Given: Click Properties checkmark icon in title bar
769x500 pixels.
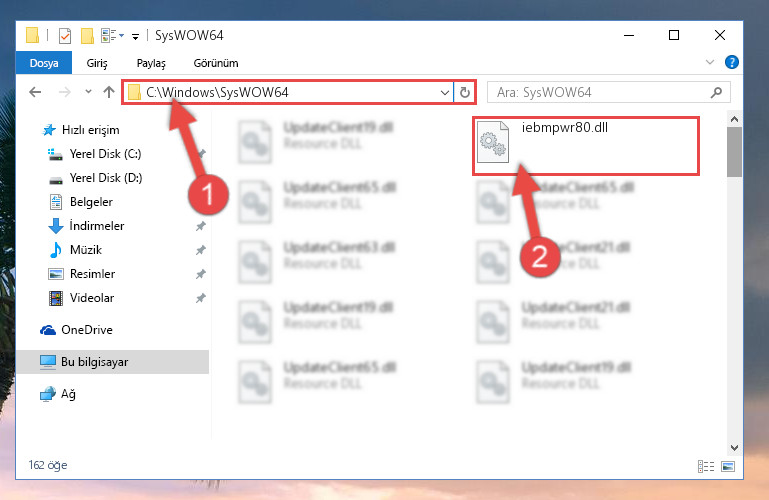Looking at the screenshot, I should [64, 36].
